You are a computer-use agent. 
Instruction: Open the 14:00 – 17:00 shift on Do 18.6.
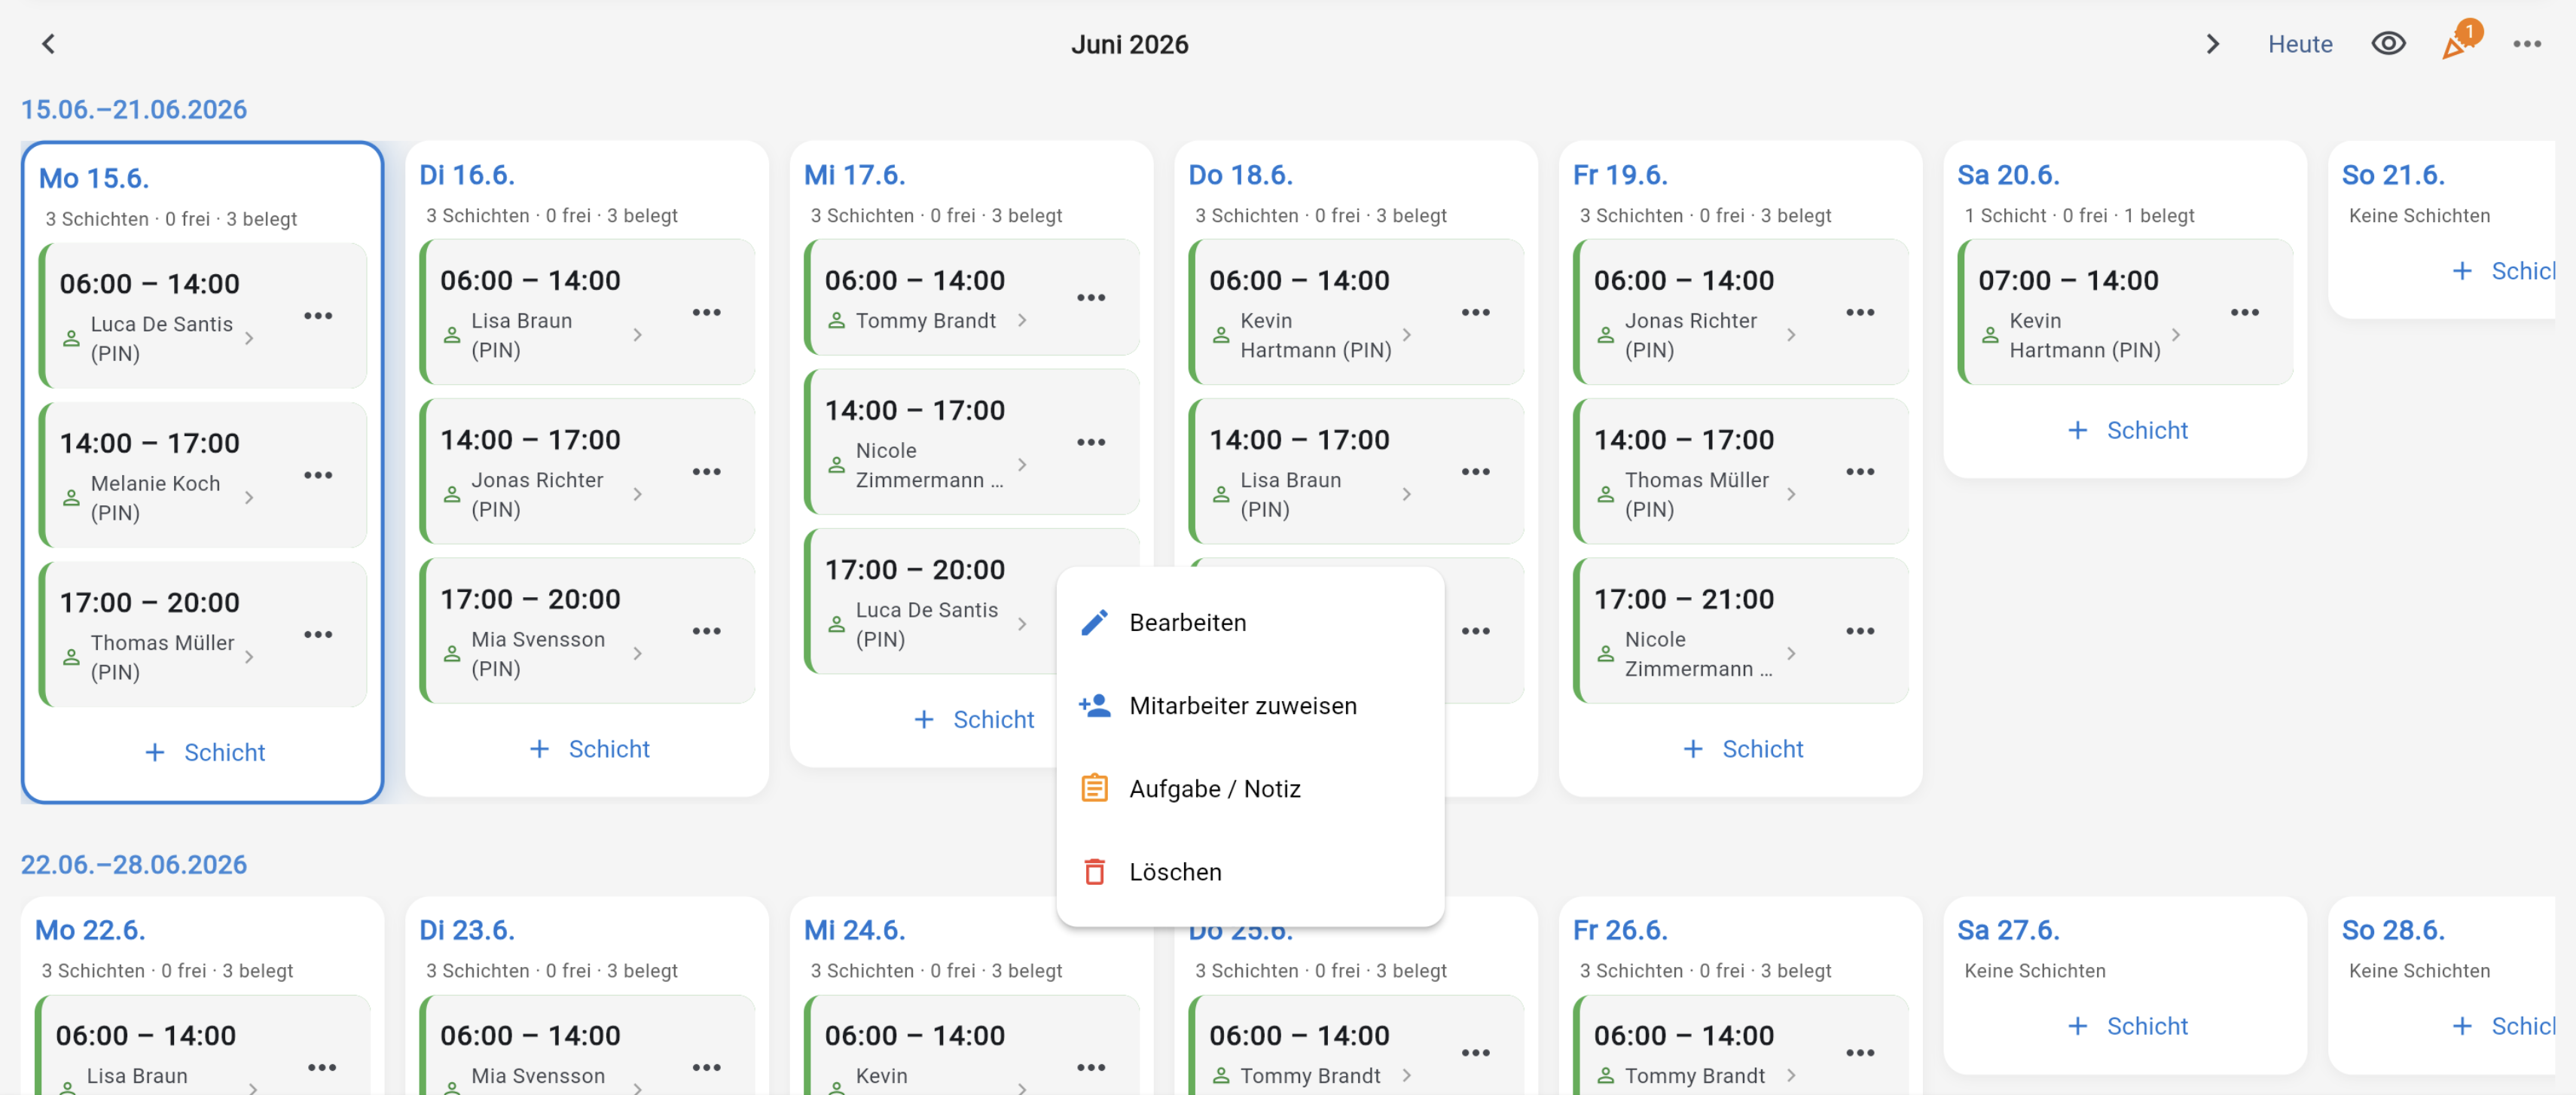click(1355, 471)
